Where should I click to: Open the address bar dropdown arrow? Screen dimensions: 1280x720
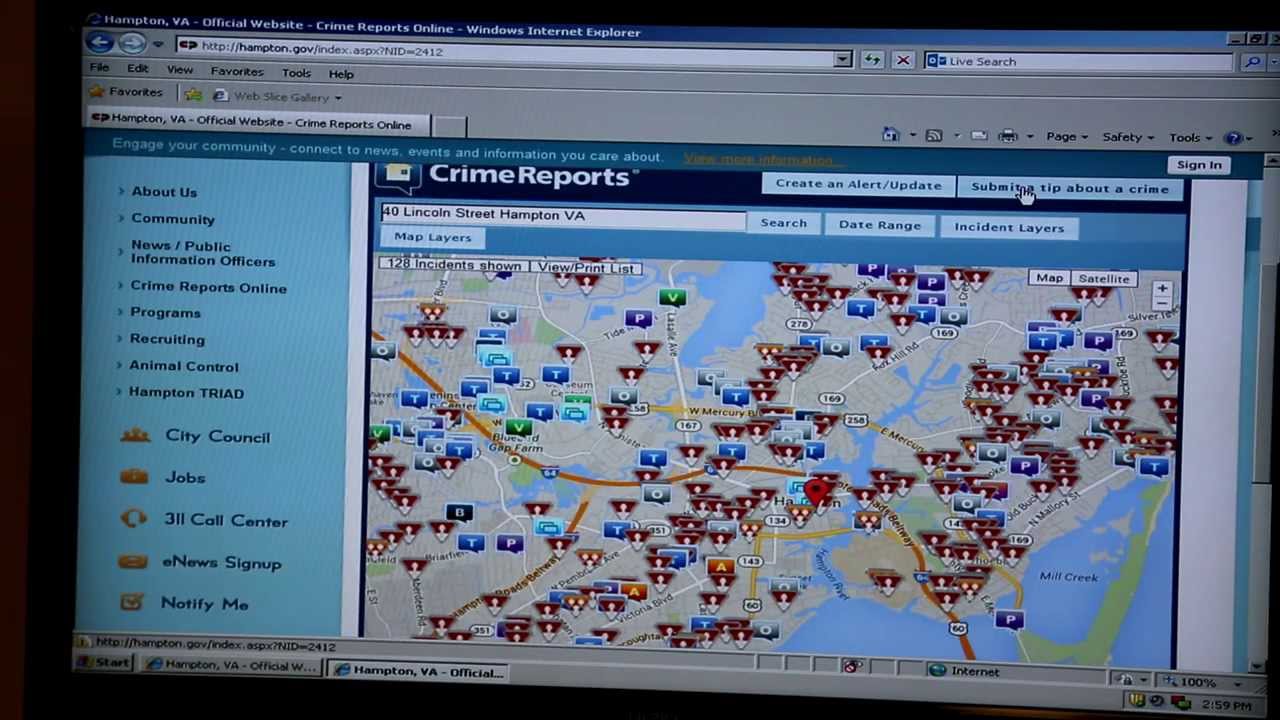point(843,60)
